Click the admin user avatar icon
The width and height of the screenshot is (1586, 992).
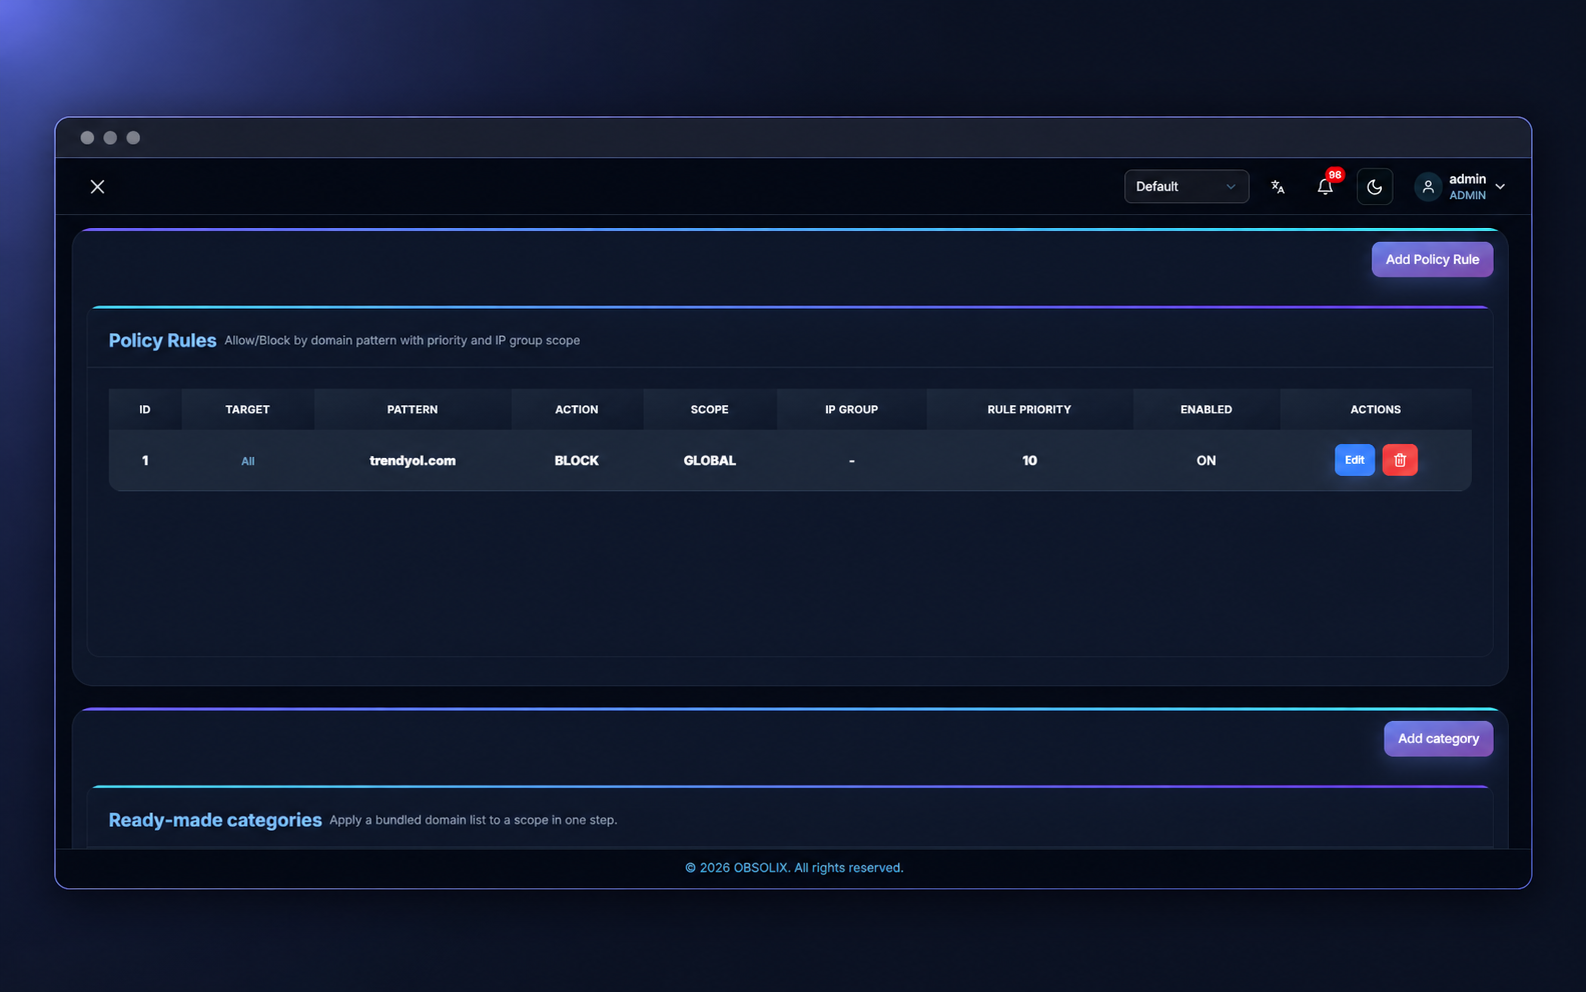1428,187
